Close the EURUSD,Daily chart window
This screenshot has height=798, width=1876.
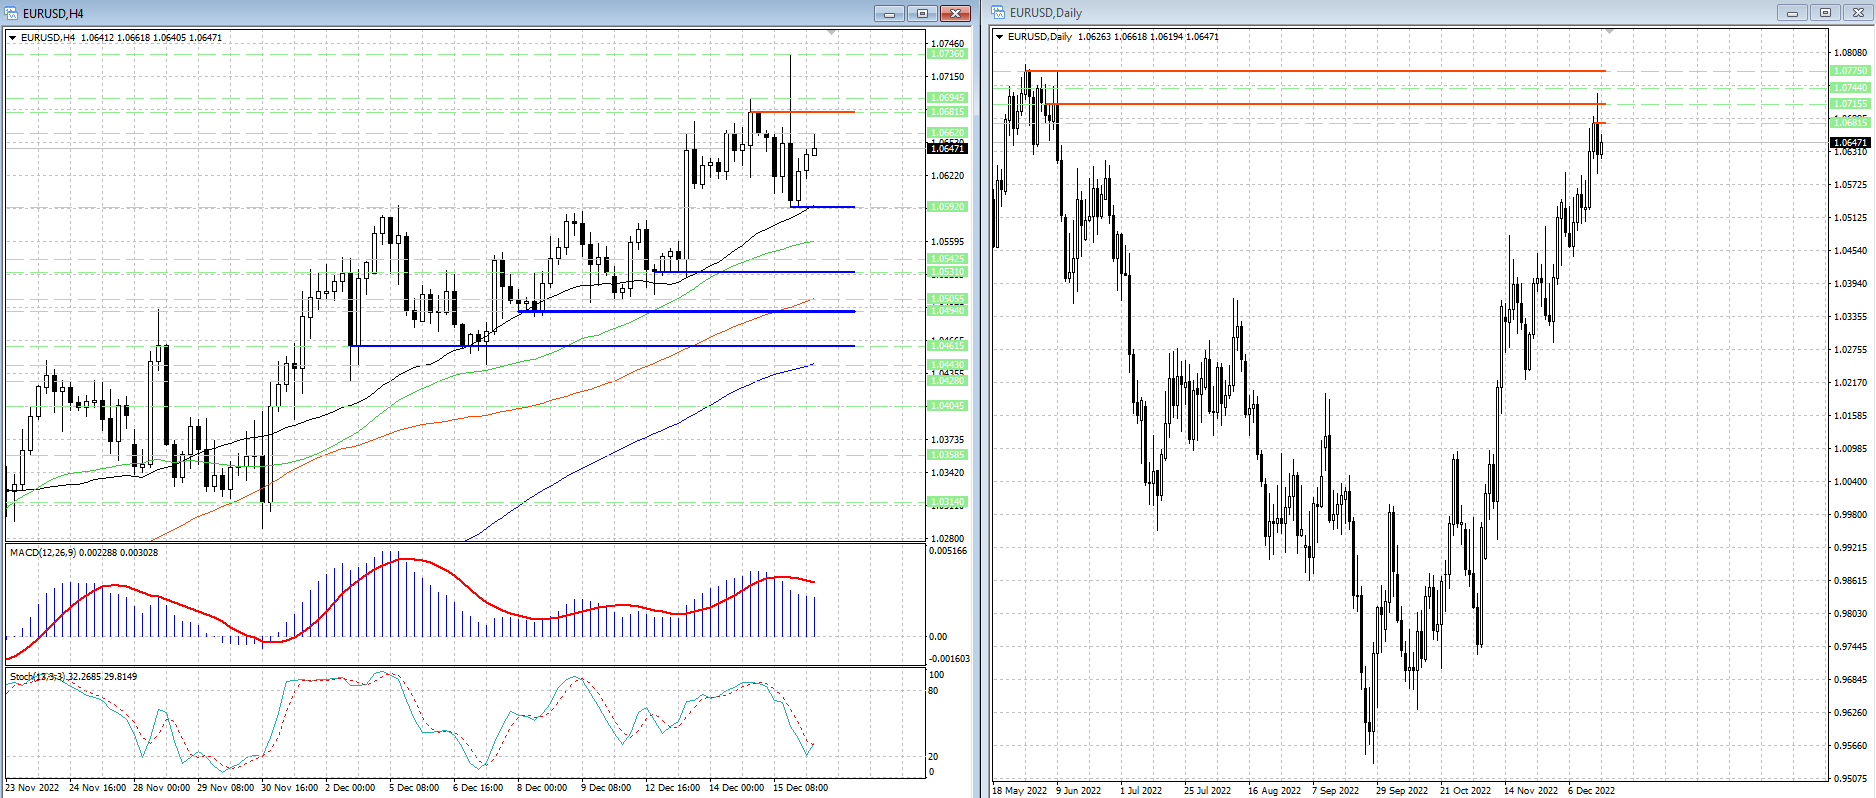(1858, 13)
